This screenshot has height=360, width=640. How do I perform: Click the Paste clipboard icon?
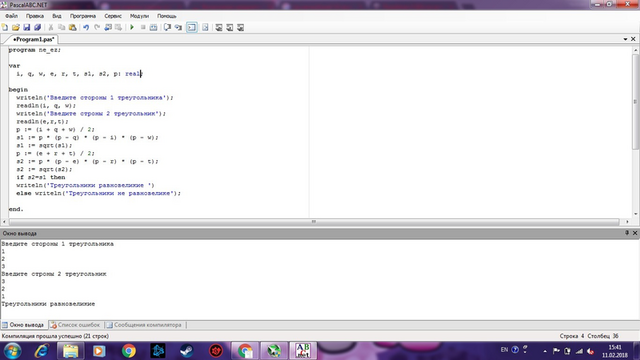(72, 27)
